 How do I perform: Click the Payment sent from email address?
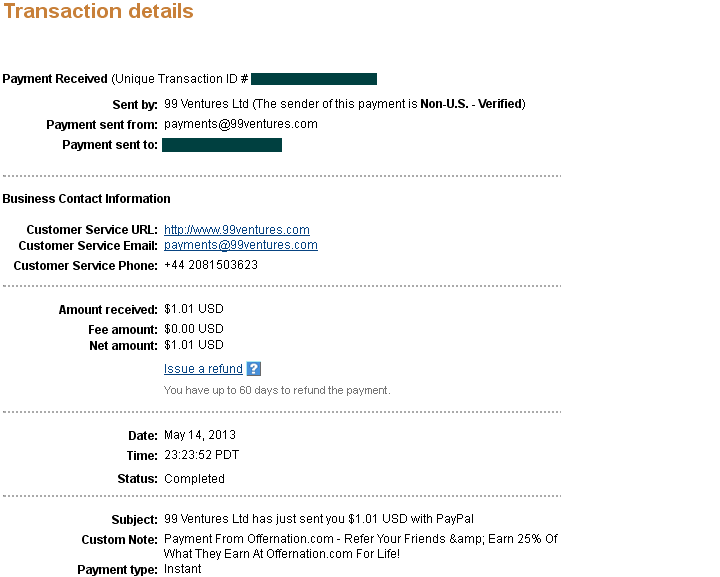(x=241, y=124)
